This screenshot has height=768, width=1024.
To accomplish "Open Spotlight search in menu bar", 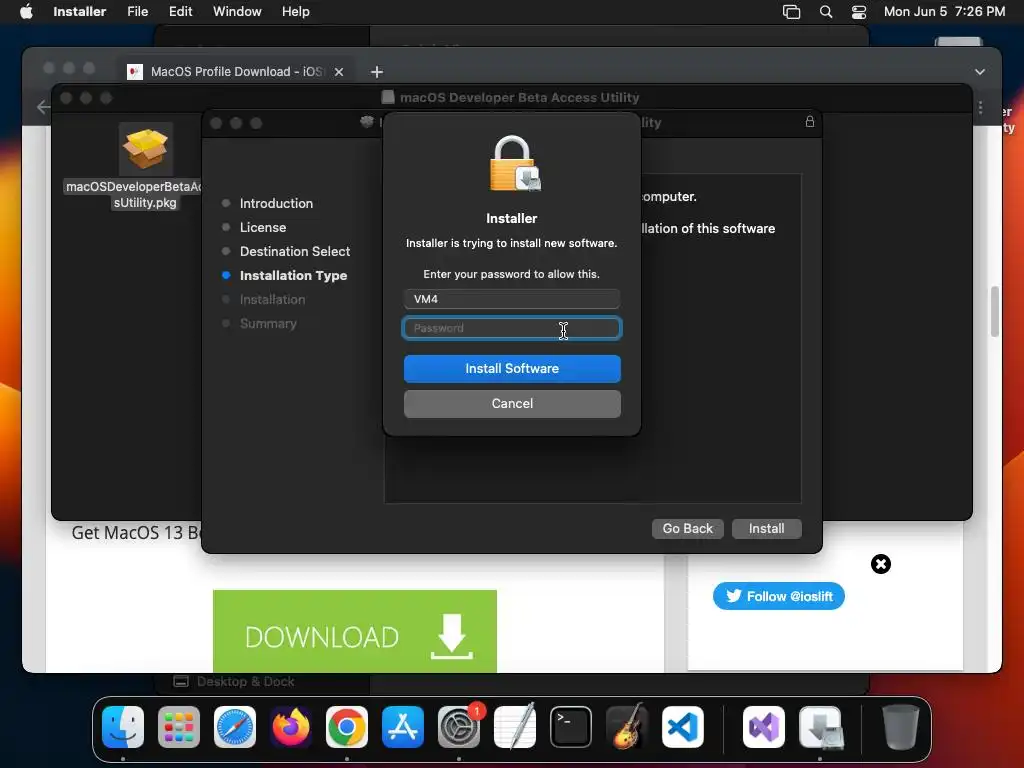I will [x=825, y=12].
